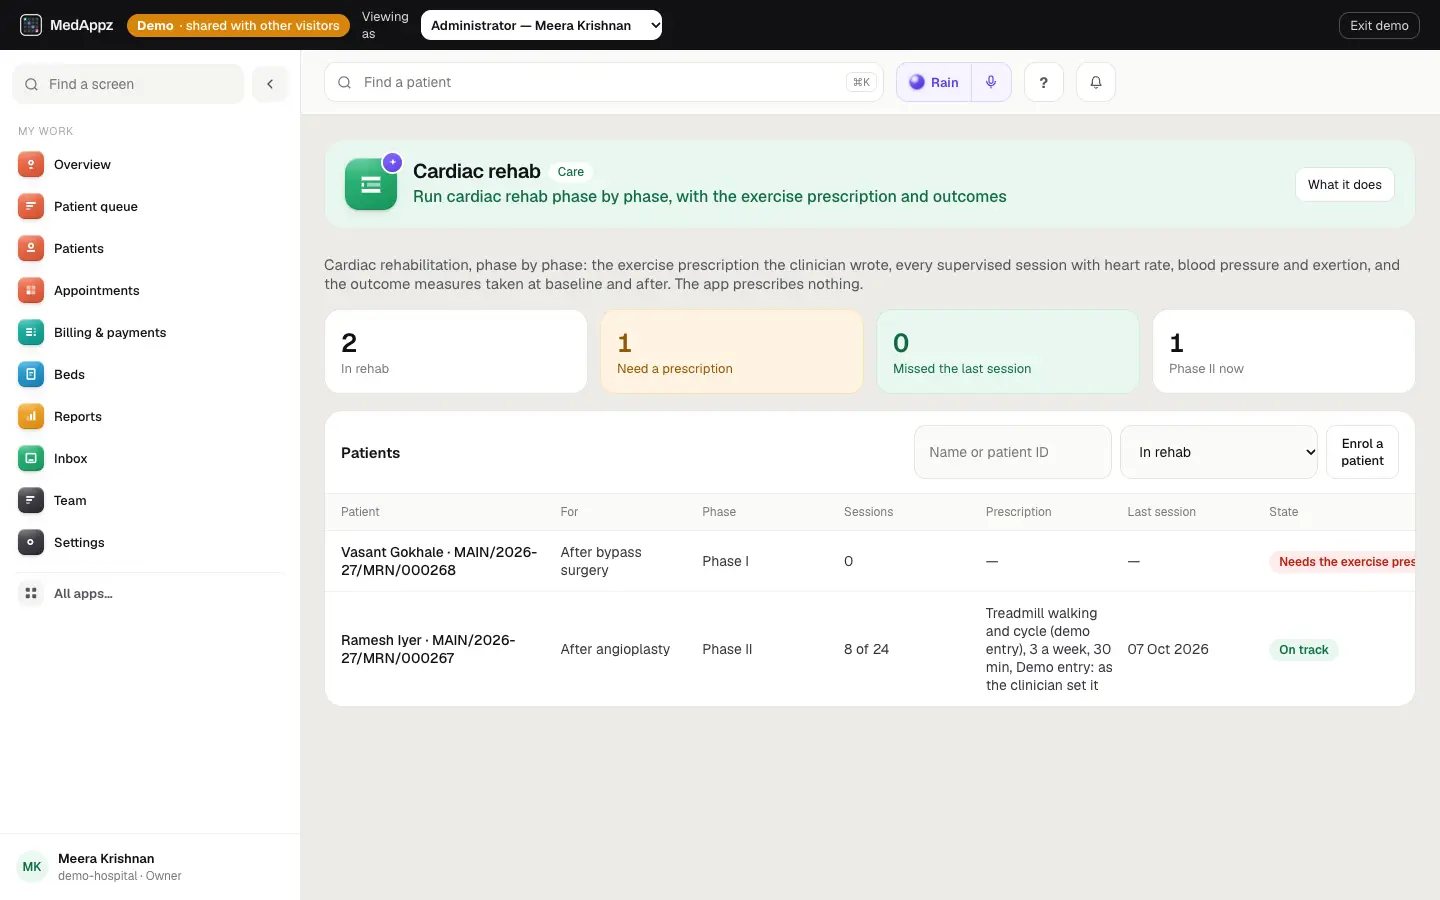Screen dimensions: 1440x900
Task: Open the help question mark icon
Action: click(1044, 82)
